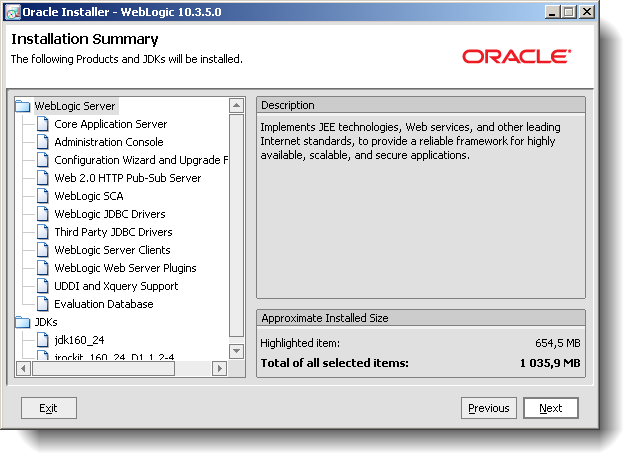
Task: Click the tree scroll down arrow
Action: point(236,351)
